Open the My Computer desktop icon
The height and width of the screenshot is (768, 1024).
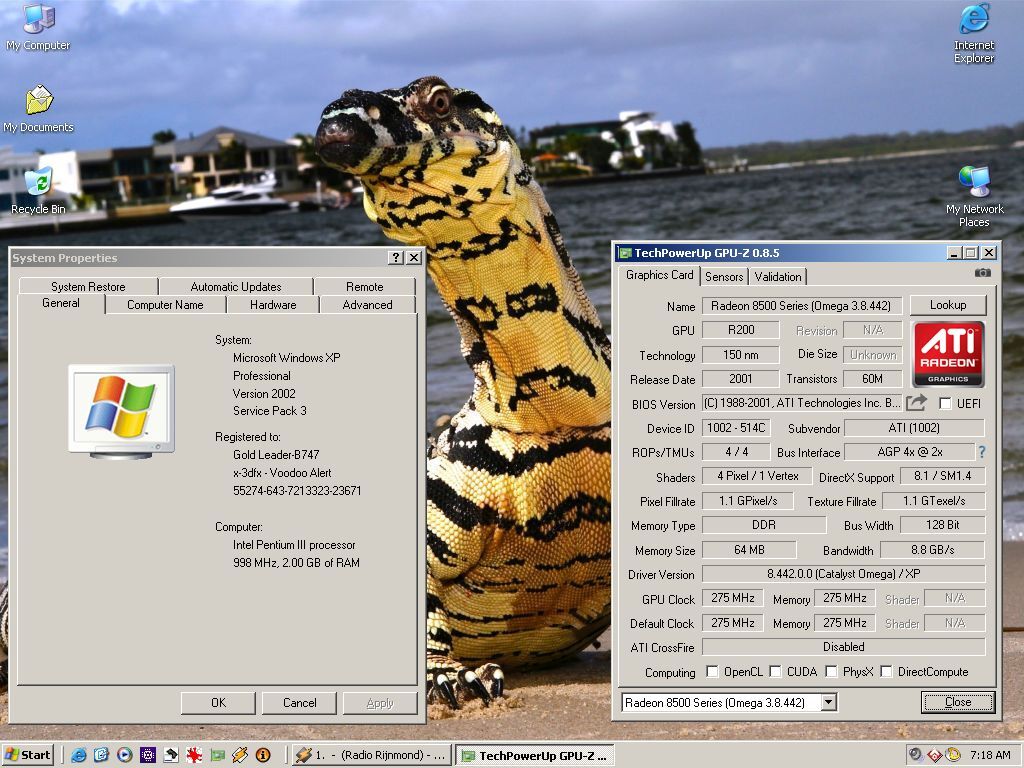[38, 20]
